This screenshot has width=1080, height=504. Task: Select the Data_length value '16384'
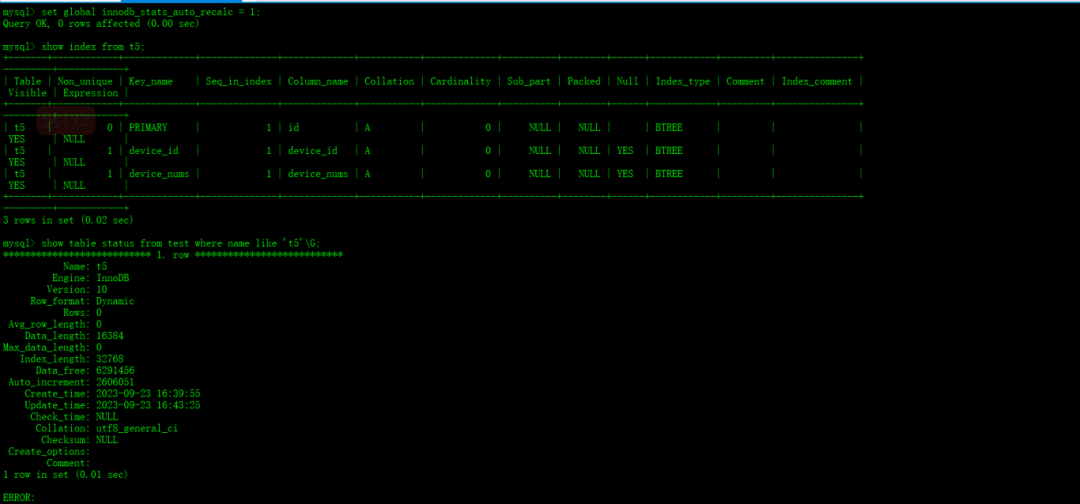click(x=110, y=336)
